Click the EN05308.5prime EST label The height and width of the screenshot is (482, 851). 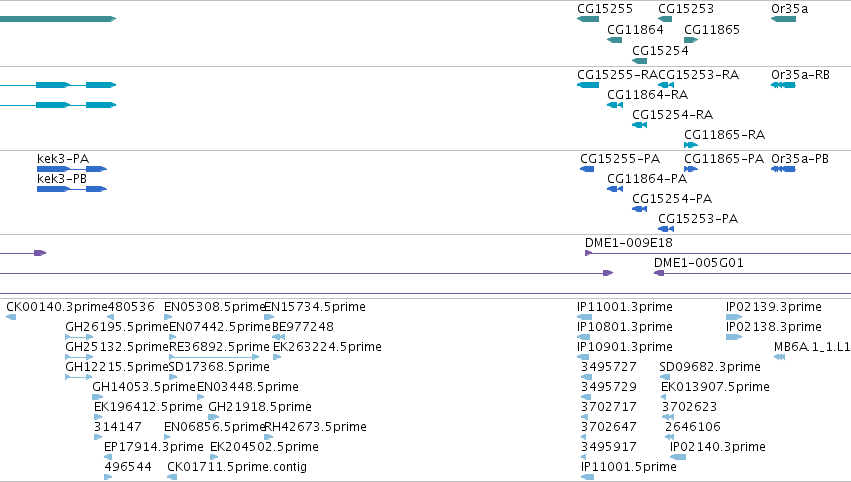point(214,307)
